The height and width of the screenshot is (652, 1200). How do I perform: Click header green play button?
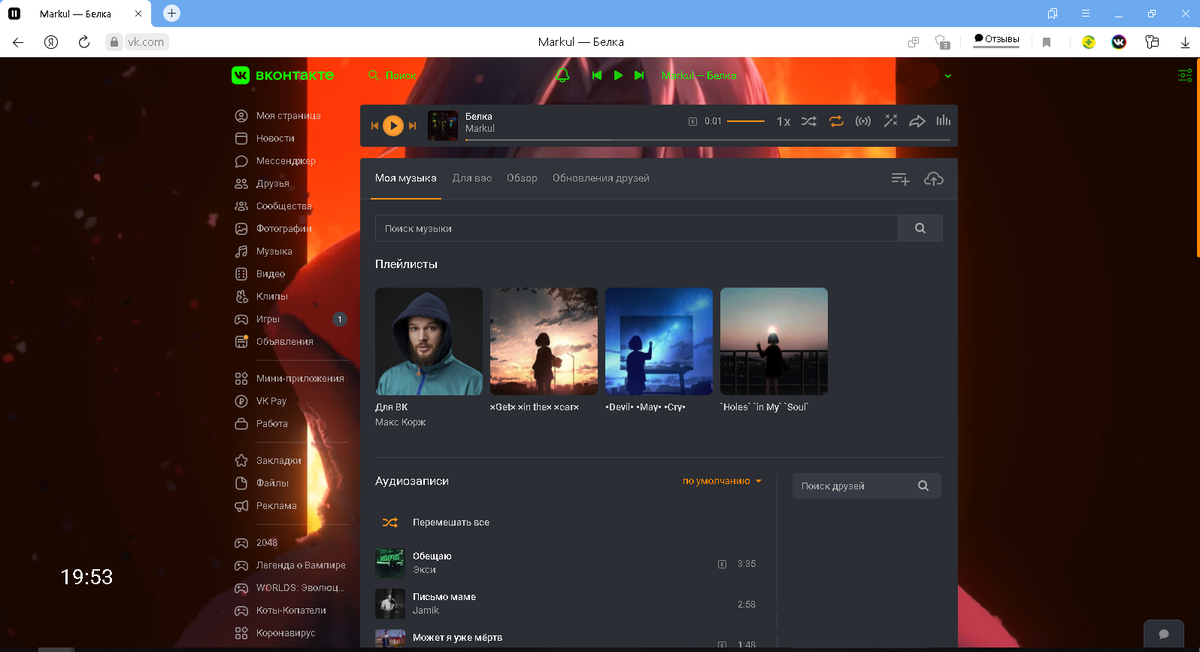pyautogui.click(x=618, y=75)
